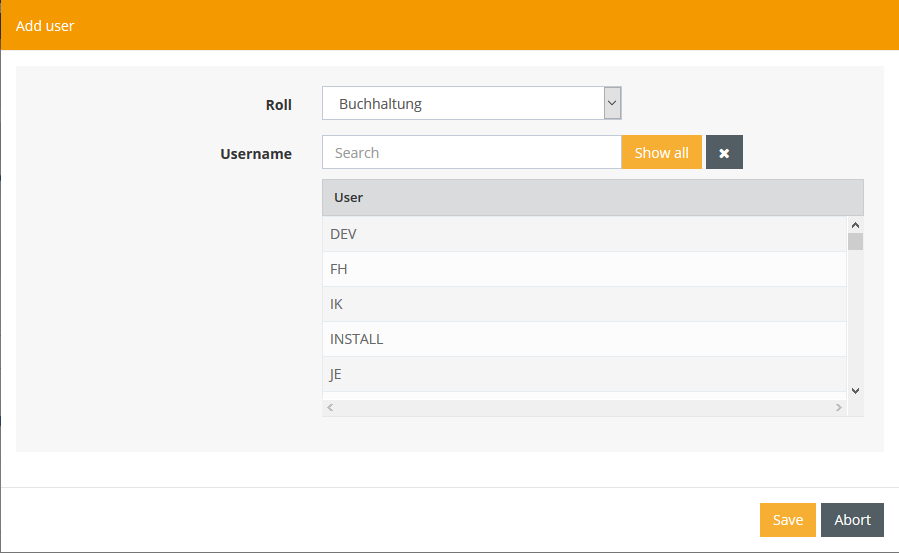This screenshot has height=553, width=899.
Task: Click the user list scroll up arrow
Action: (x=855, y=225)
